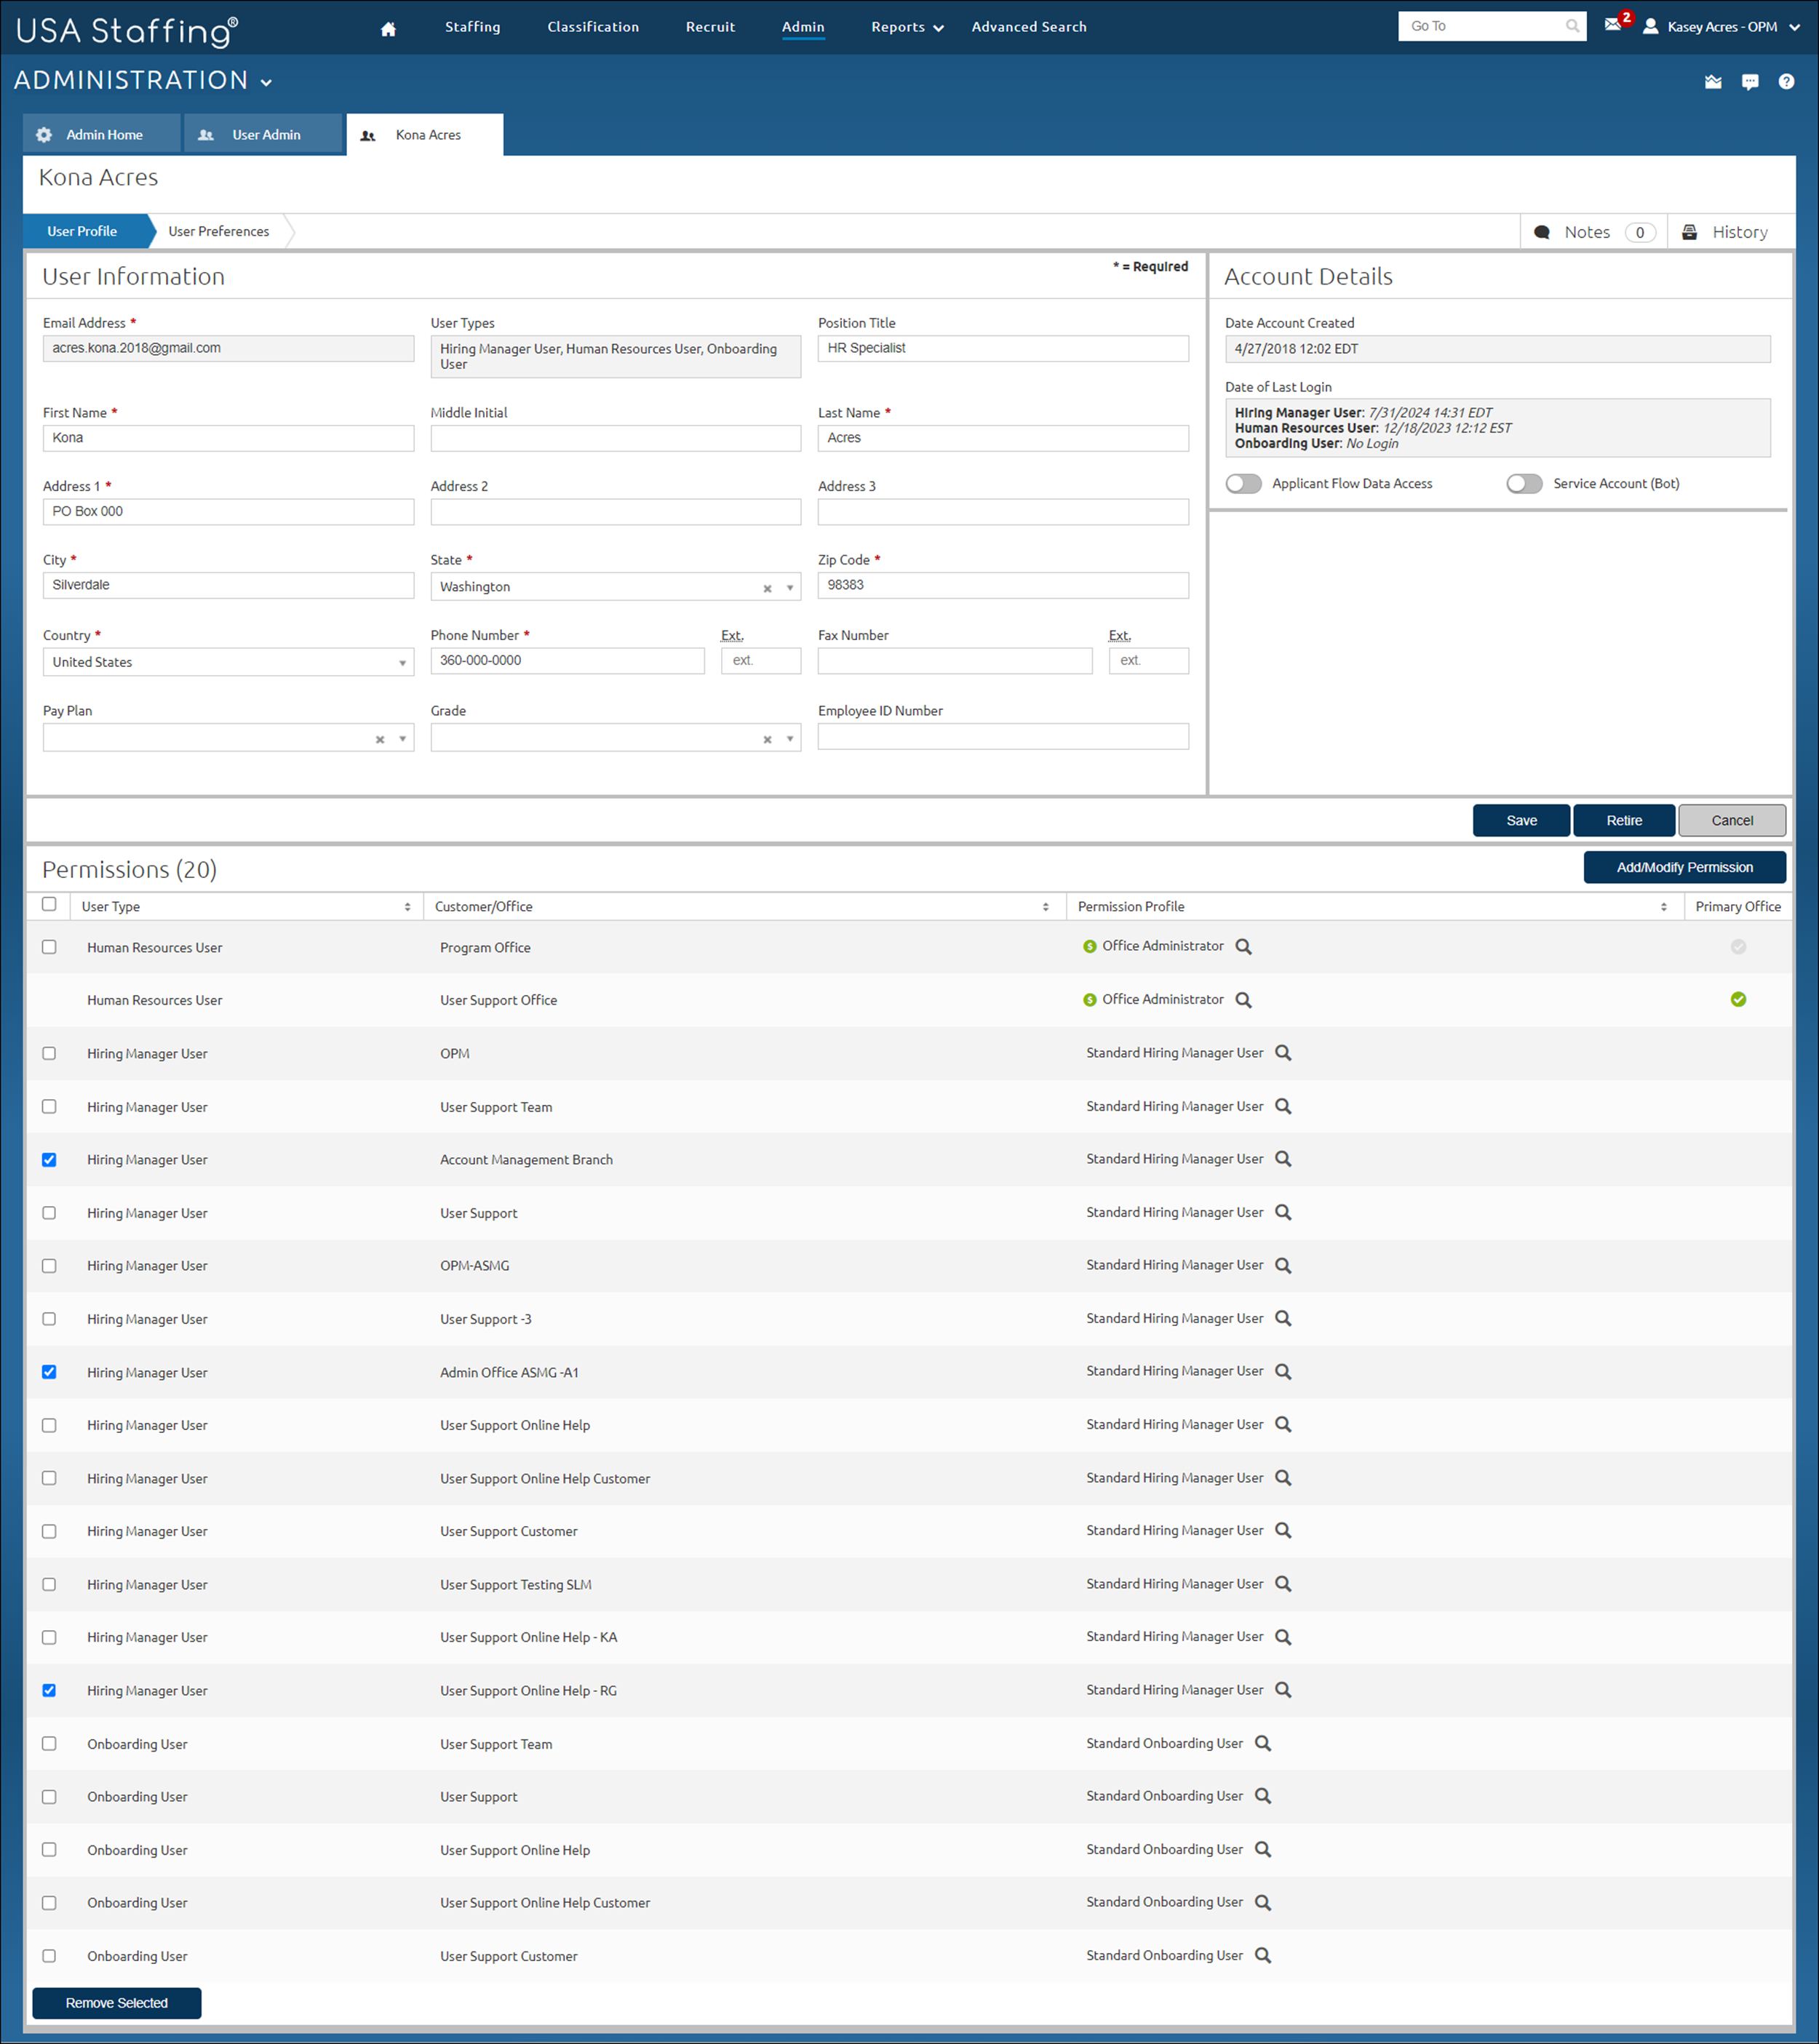
Task: Inspect Onboarding profile for User Support Team
Action: point(1263,1743)
